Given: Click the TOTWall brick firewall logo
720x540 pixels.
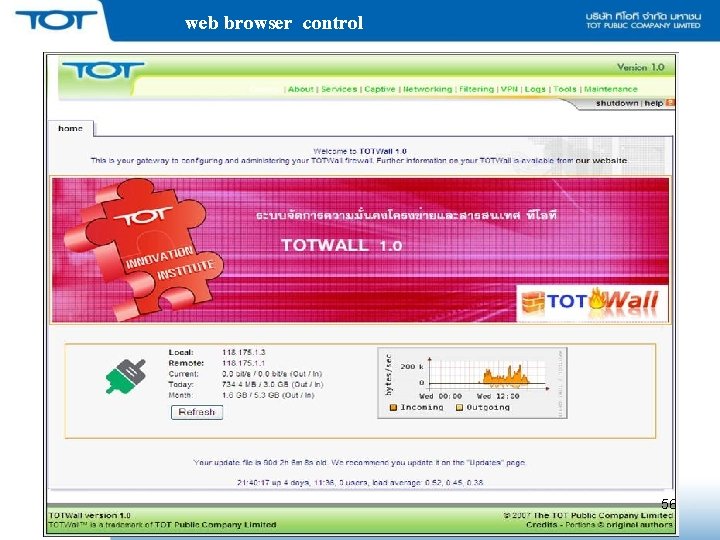Looking at the screenshot, I should click(x=591, y=302).
